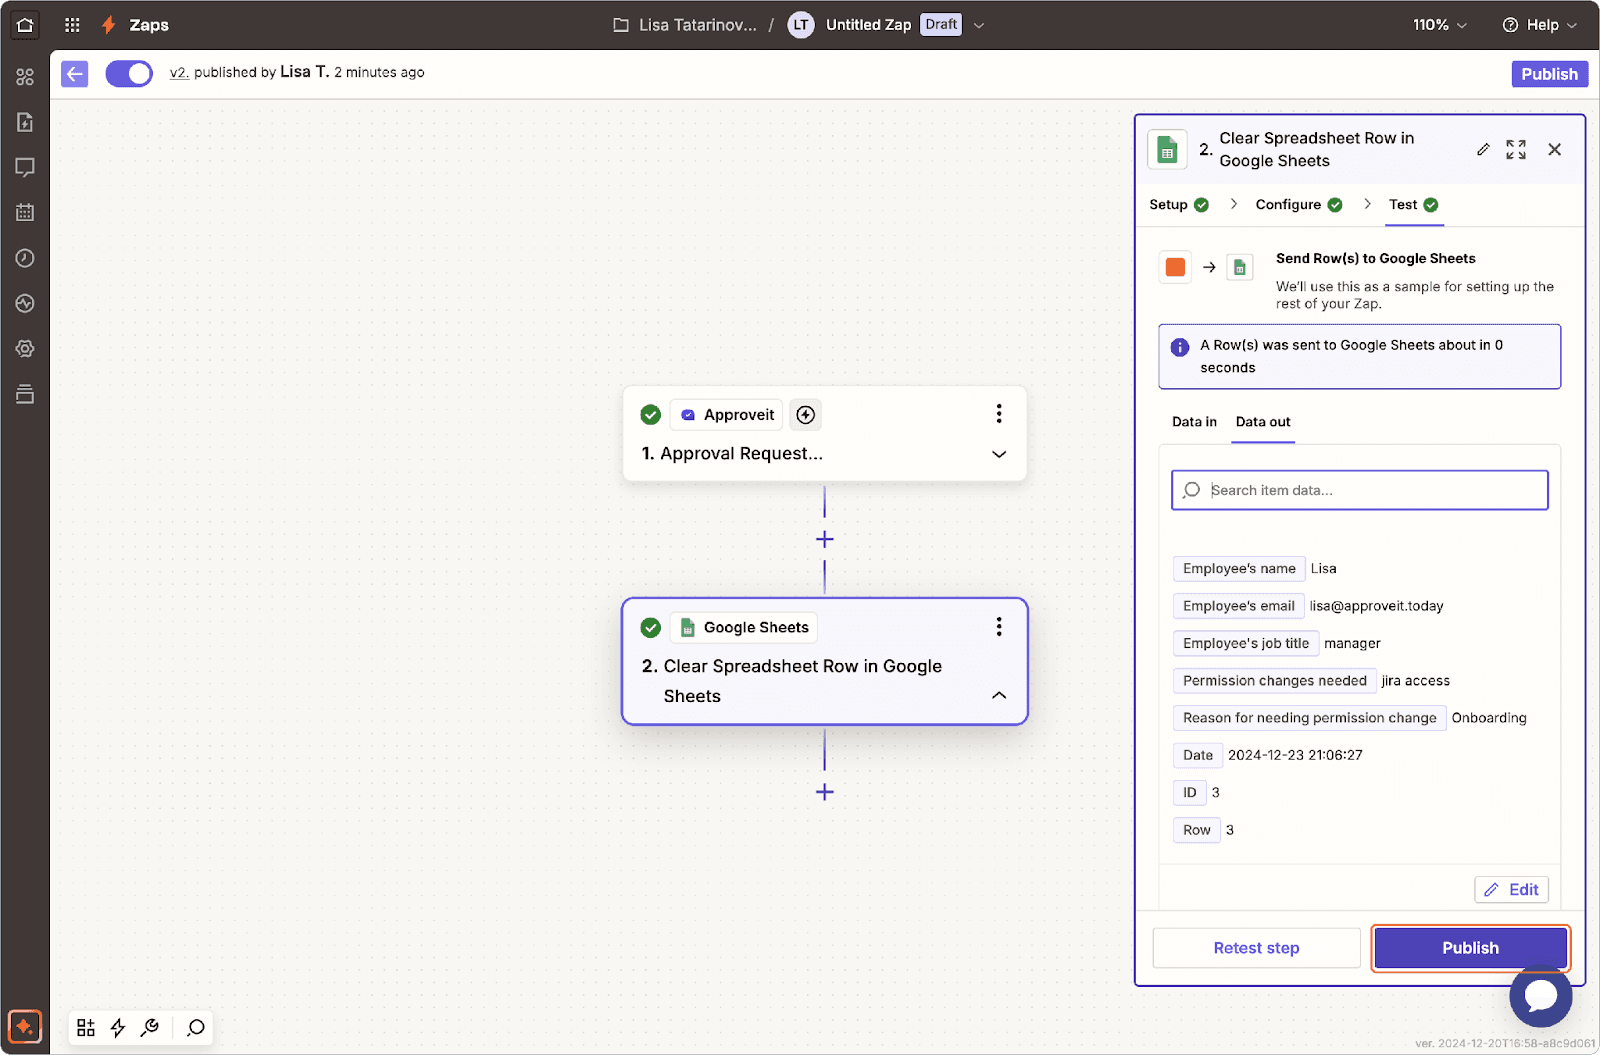This screenshot has height=1055, width=1600.
Task: Click the Publish button in top bar
Action: pyautogui.click(x=1549, y=74)
